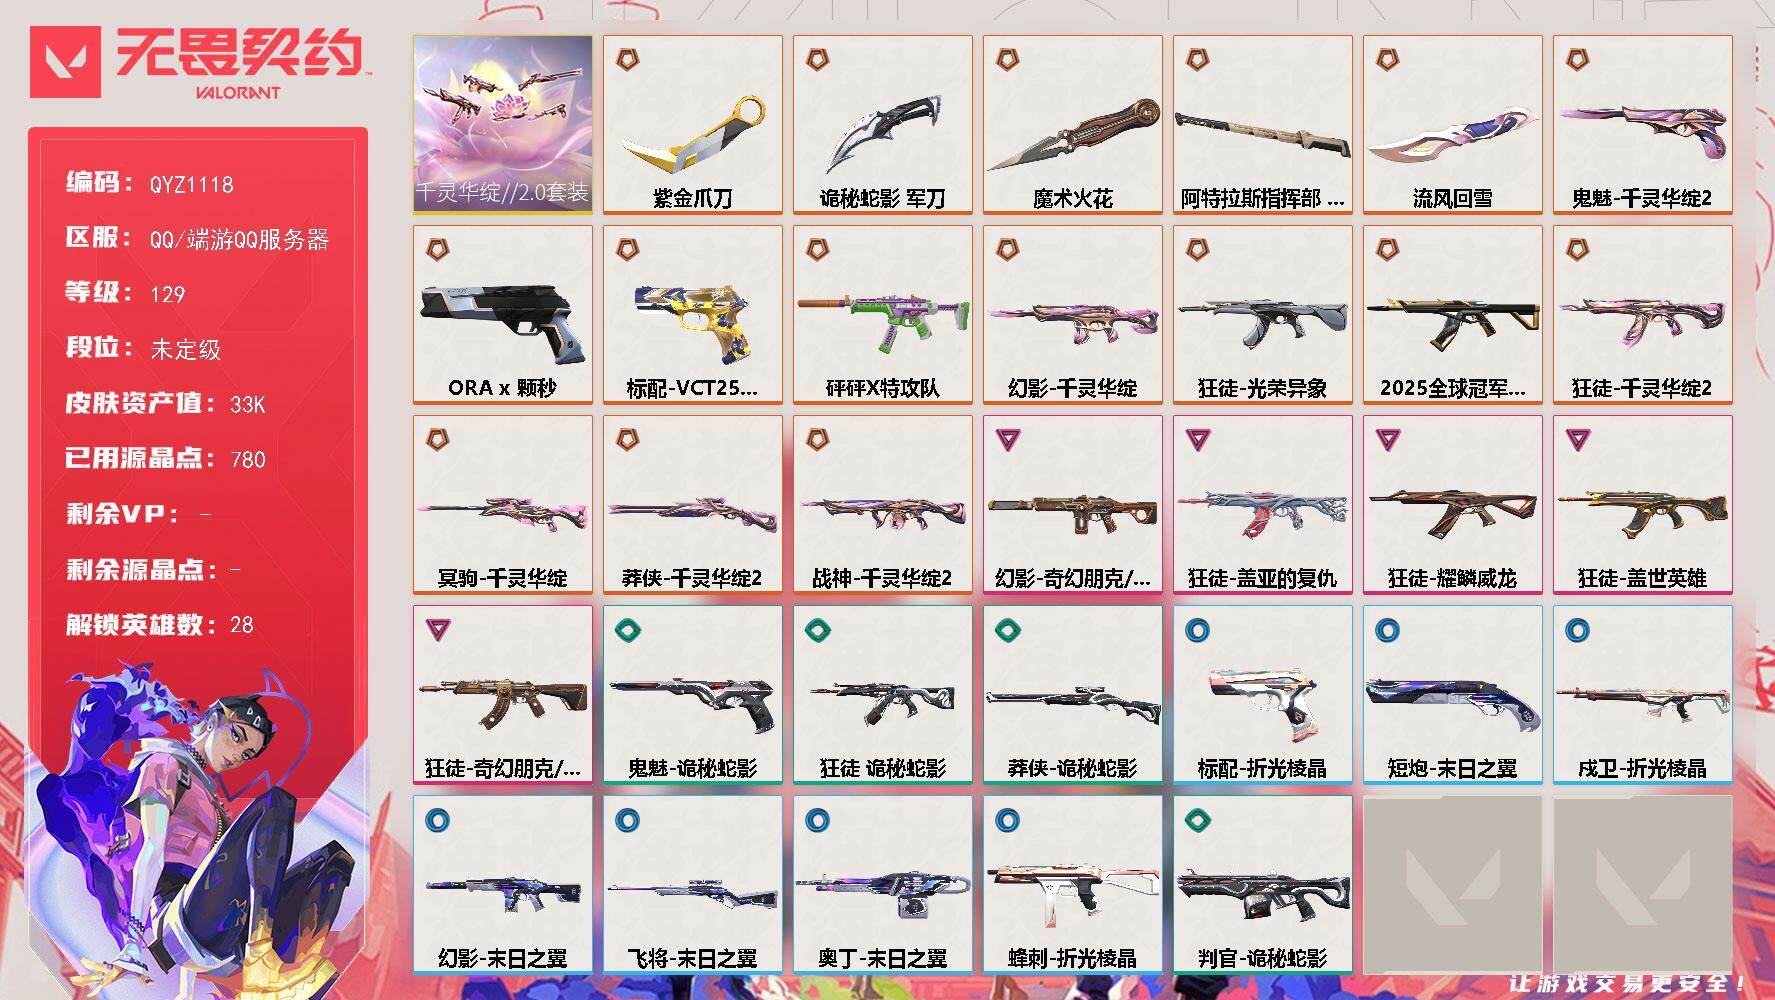Click the first empty placeholder skin slot

point(1452,885)
